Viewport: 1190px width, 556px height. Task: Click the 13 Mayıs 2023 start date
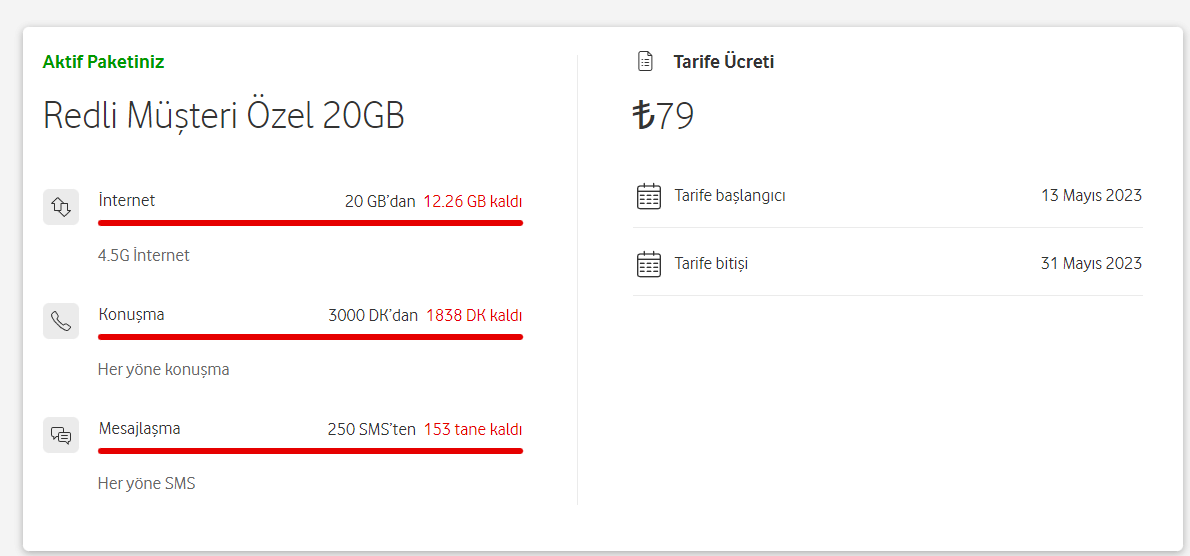click(x=1091, y=196)
